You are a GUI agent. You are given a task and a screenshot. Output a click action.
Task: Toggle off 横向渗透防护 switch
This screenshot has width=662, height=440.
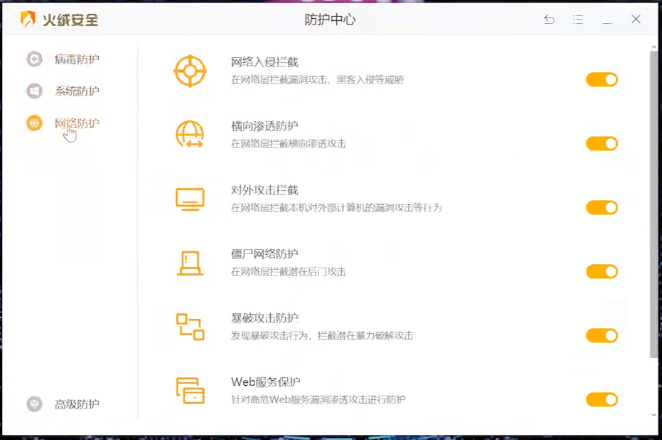(x=602, y=144)
